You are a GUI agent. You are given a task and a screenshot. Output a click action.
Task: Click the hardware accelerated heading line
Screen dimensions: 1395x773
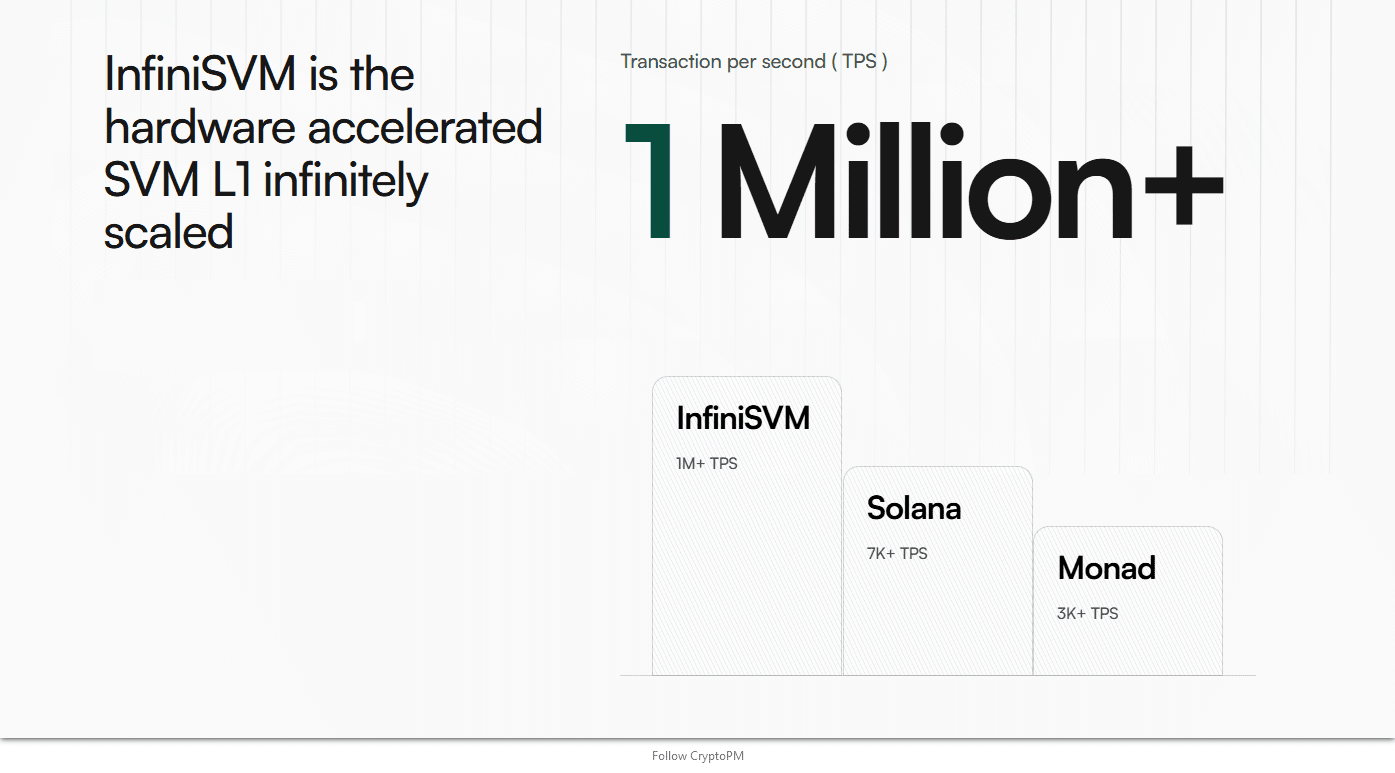tap(323, 128)
